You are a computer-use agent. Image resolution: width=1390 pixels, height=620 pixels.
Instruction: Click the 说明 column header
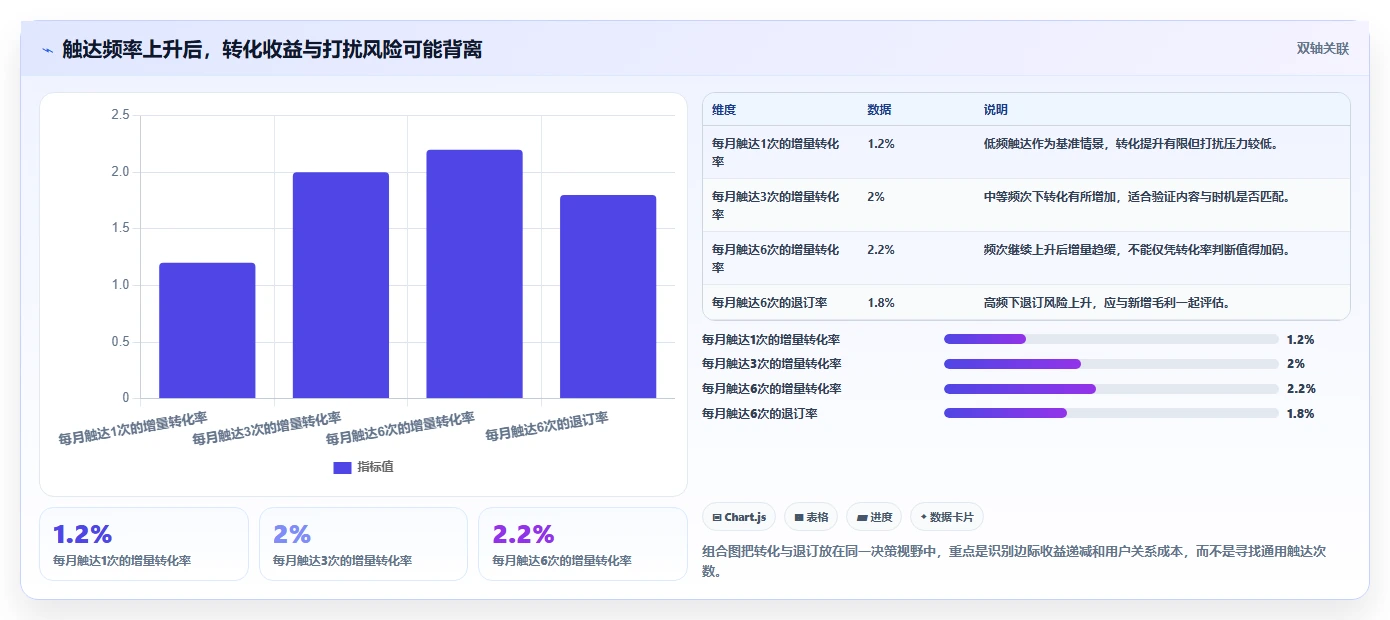click(x=996, y=110)
